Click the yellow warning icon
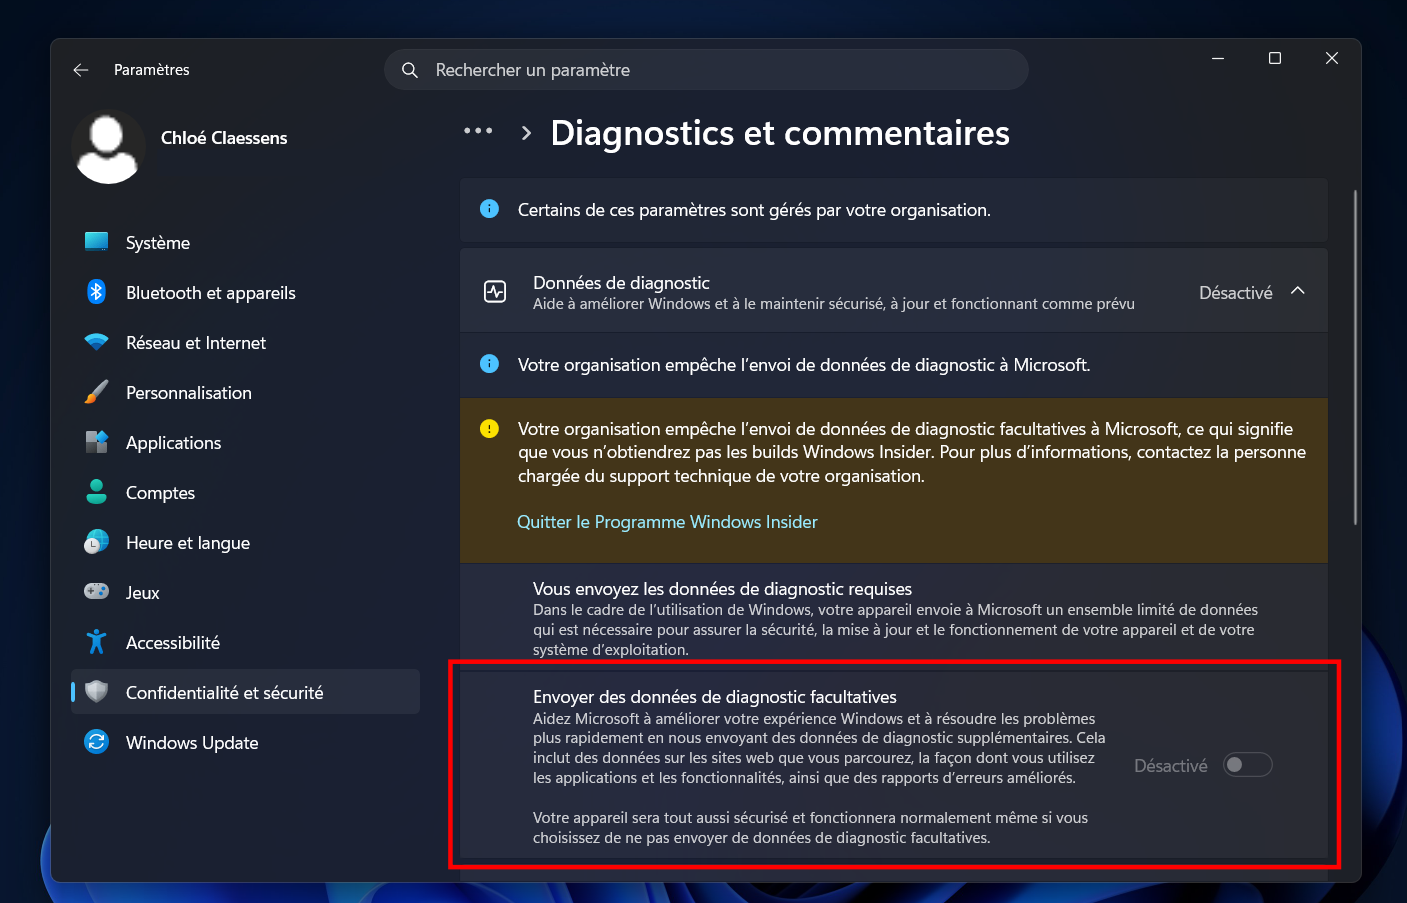The height and width of the screenshot is (903, 1407). pos(489,429)
